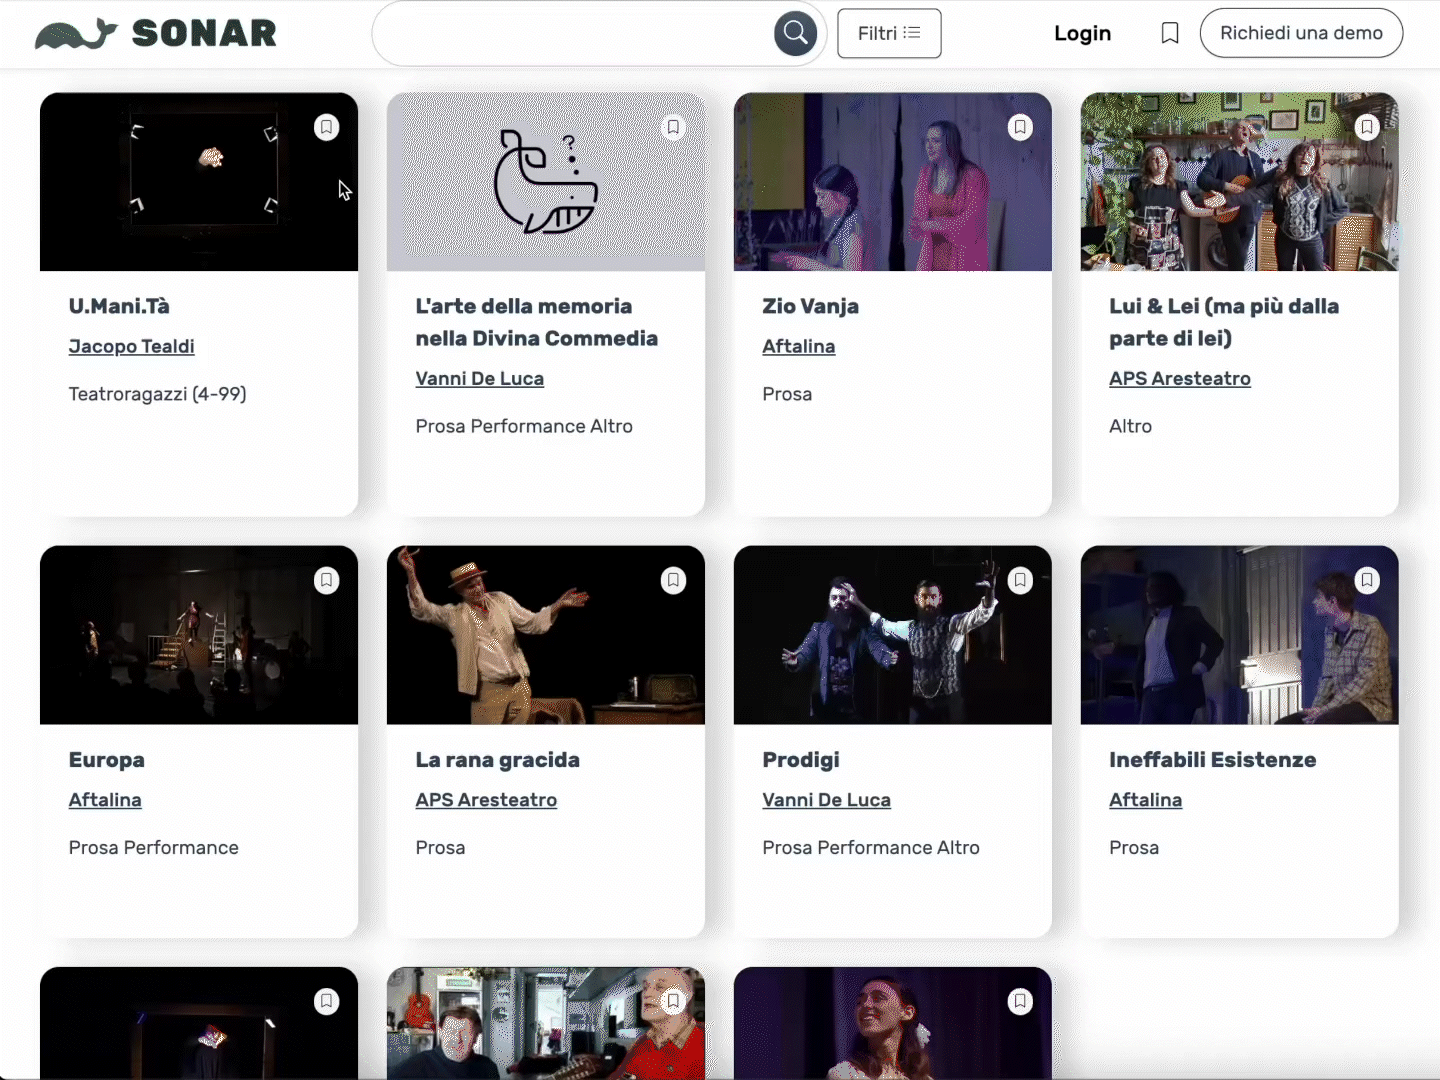
Task: Click Prosa Performance Altro under L'arte della memoria
Action: (x=524, y=426)
